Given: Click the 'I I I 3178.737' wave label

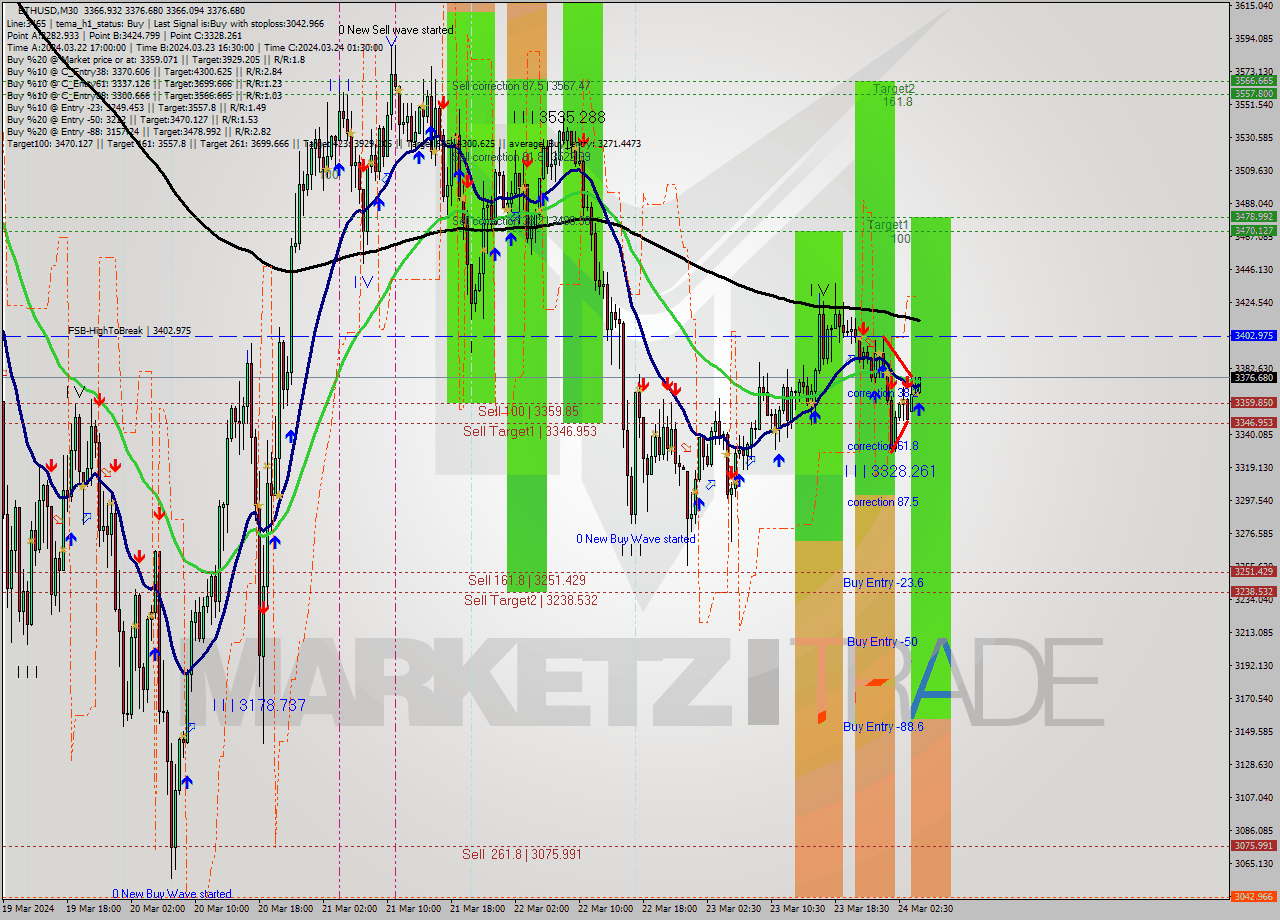Looking at the screenshot, I should point(259,705).
